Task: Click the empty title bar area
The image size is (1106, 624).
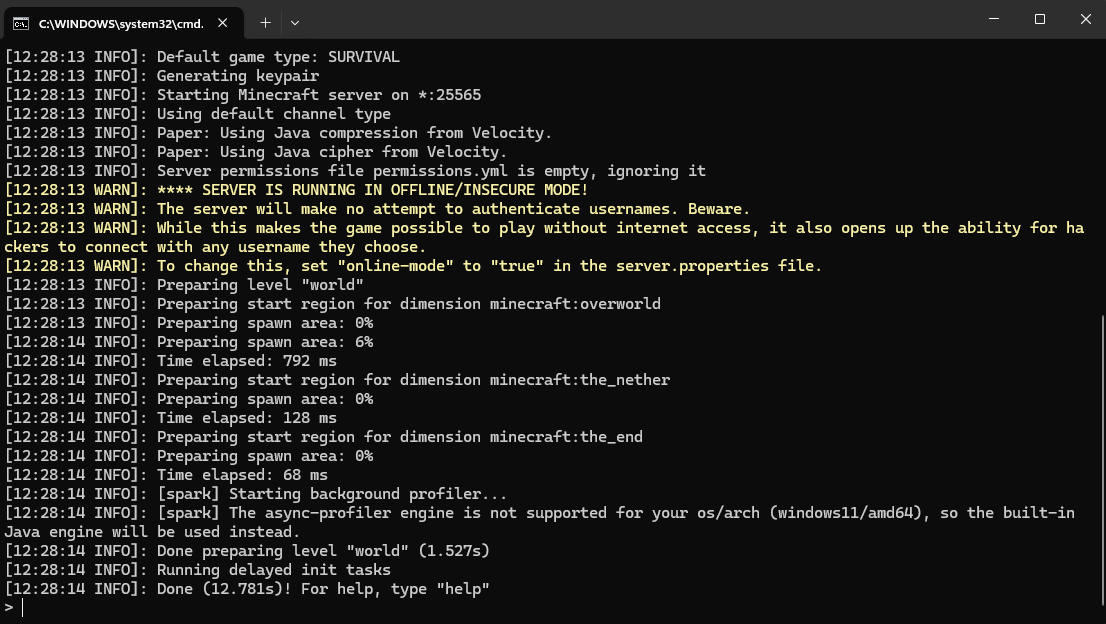Action: [x=635, y=20]
